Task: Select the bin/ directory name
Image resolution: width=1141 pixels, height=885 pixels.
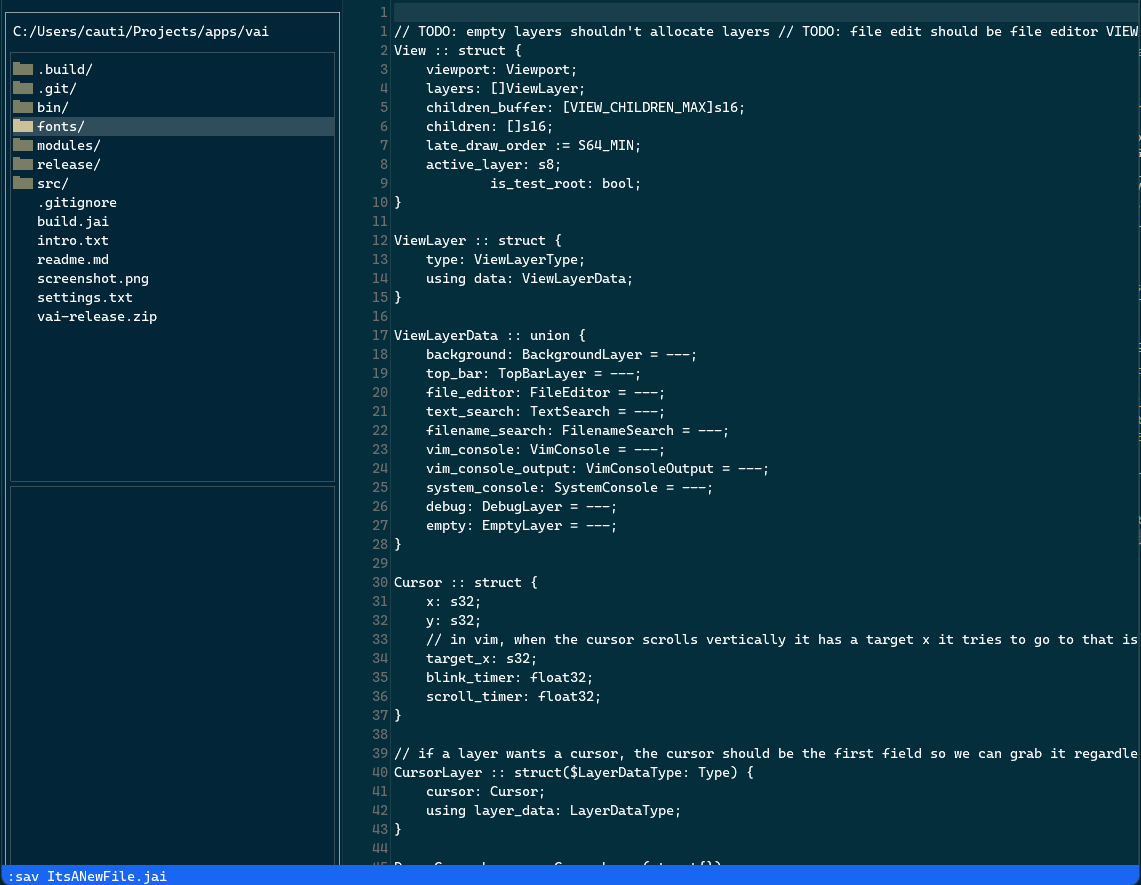Action: [x=52, y=108]
